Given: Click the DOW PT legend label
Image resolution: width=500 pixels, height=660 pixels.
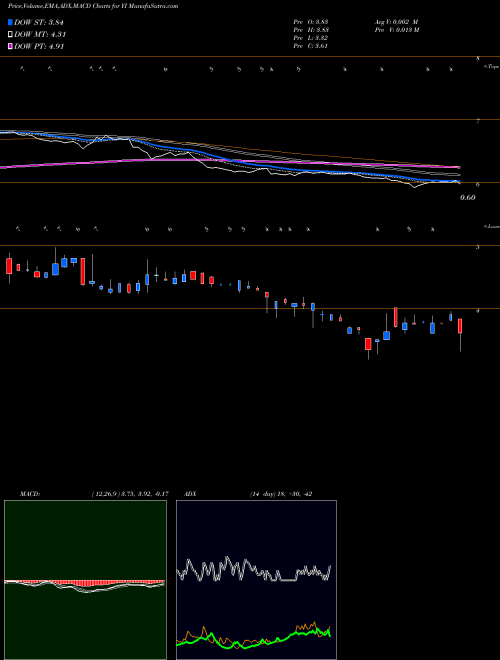Looking at the screenshot, I should pos(40,46).
